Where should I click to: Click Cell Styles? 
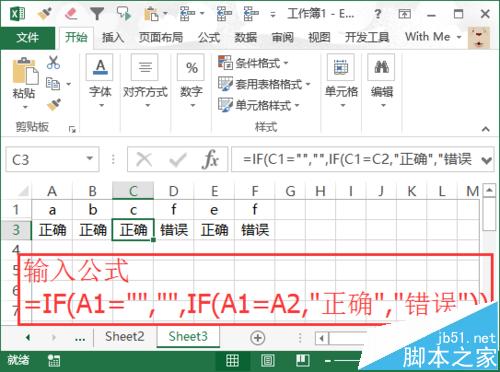[259, 105]
